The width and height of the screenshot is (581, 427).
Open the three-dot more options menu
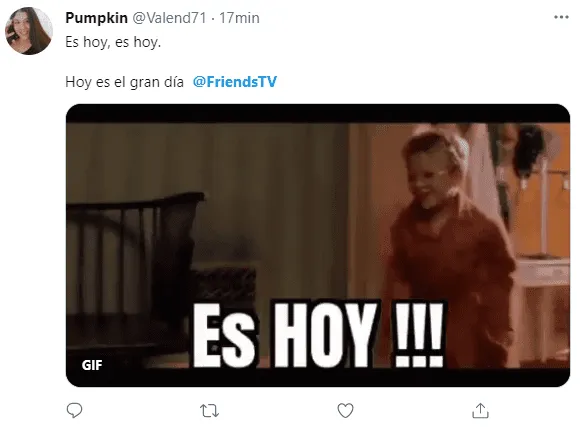(561, 17)
